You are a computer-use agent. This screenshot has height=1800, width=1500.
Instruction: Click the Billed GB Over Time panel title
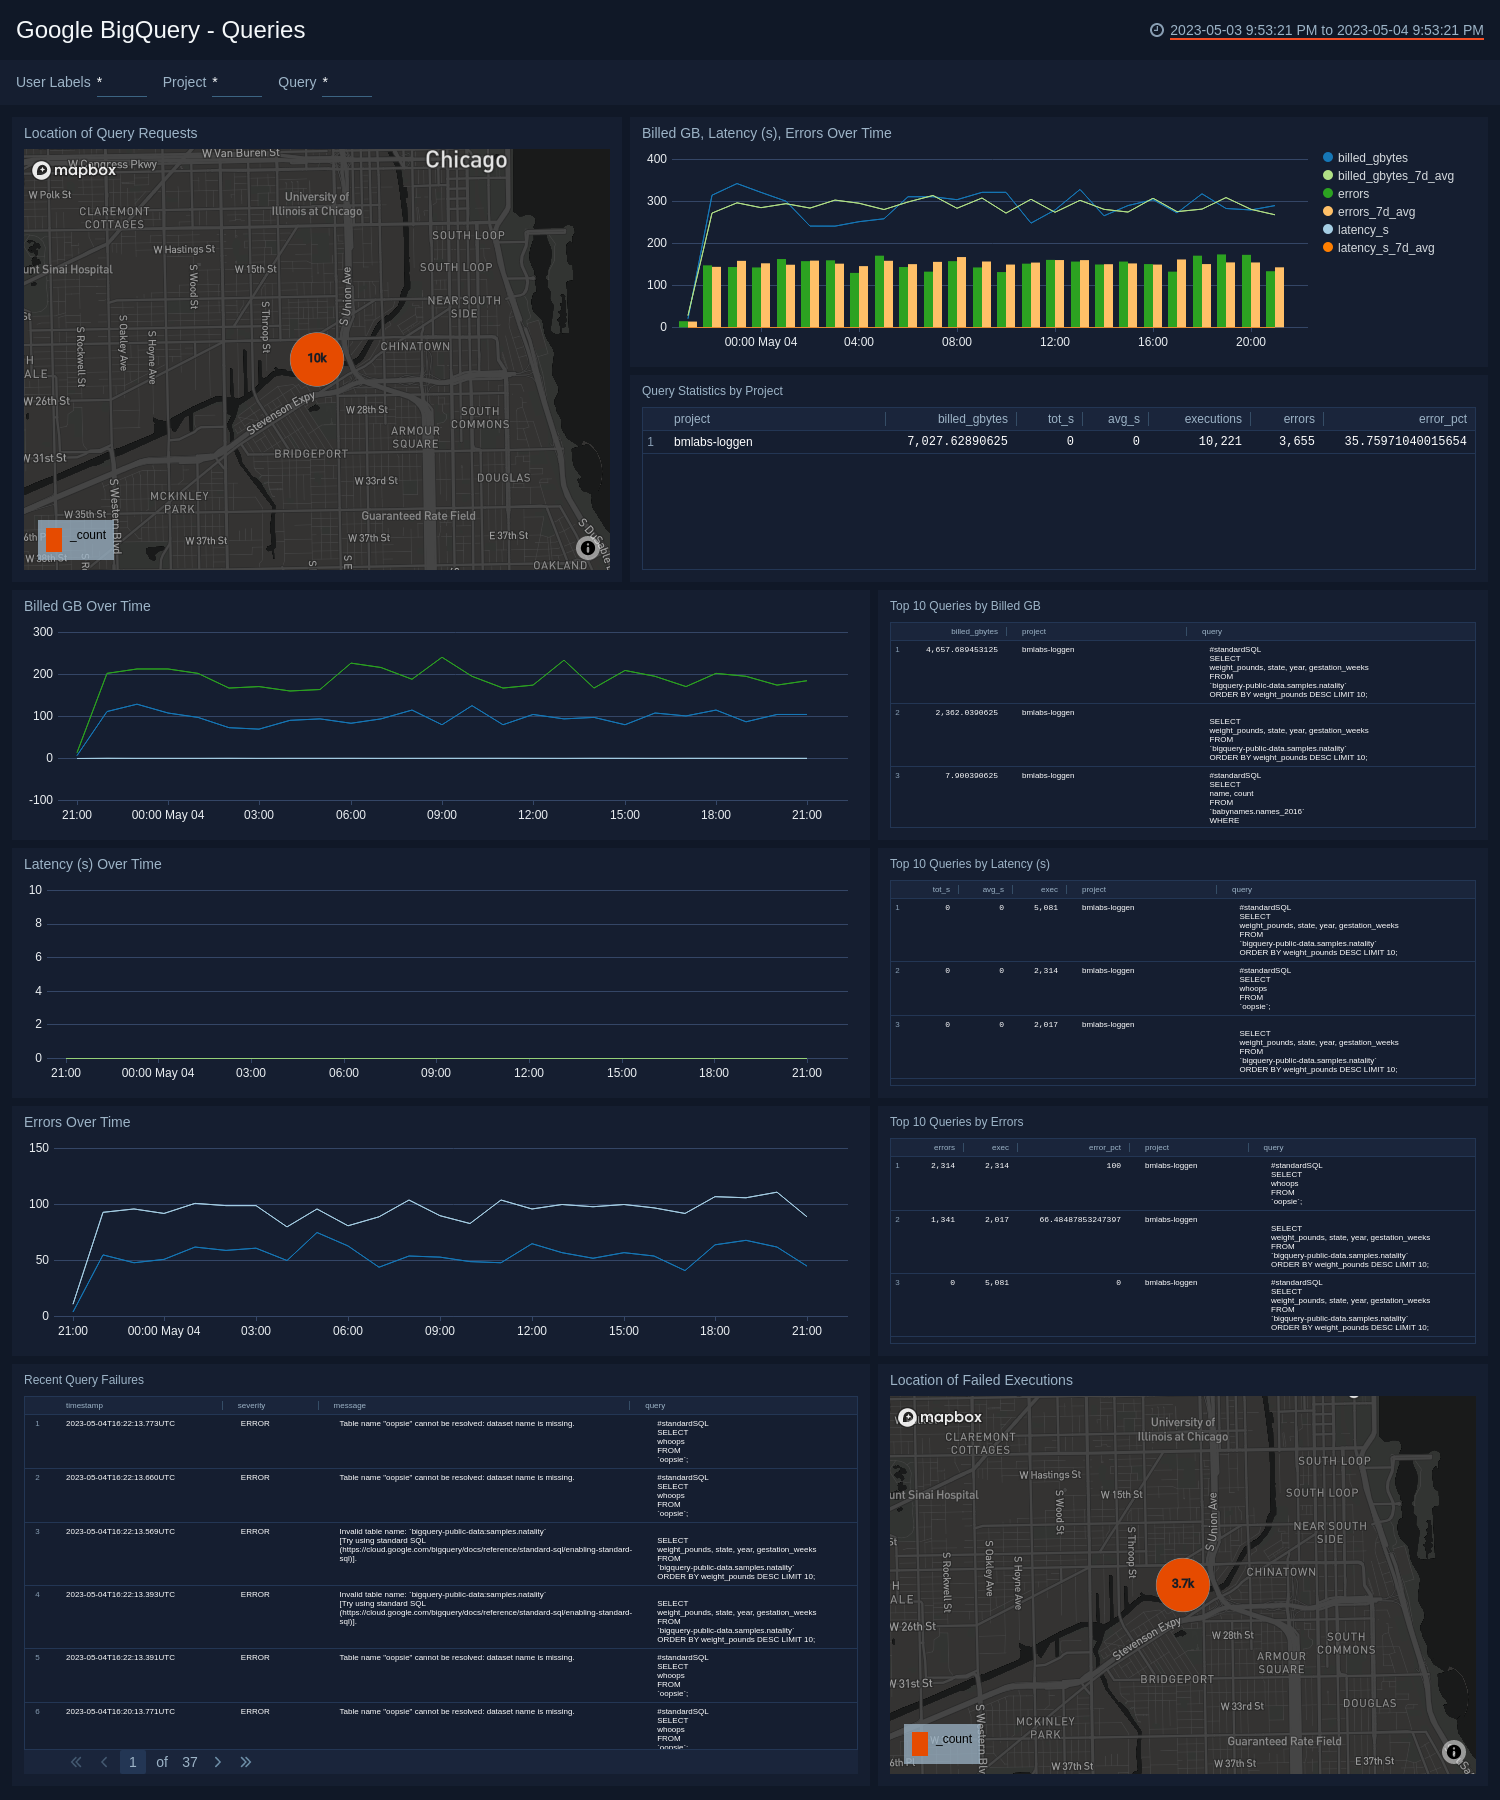87,606
